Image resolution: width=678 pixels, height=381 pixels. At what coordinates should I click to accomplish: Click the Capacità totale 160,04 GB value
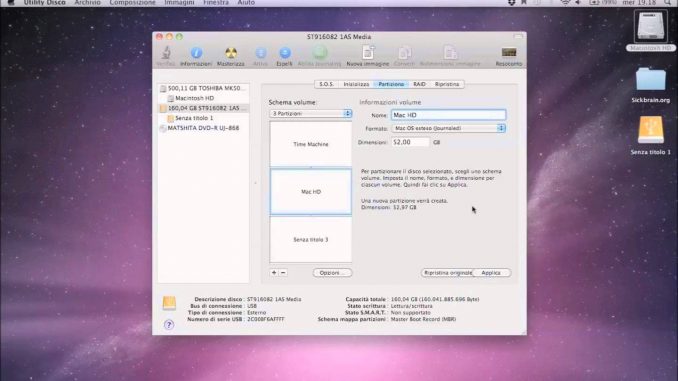435,299
